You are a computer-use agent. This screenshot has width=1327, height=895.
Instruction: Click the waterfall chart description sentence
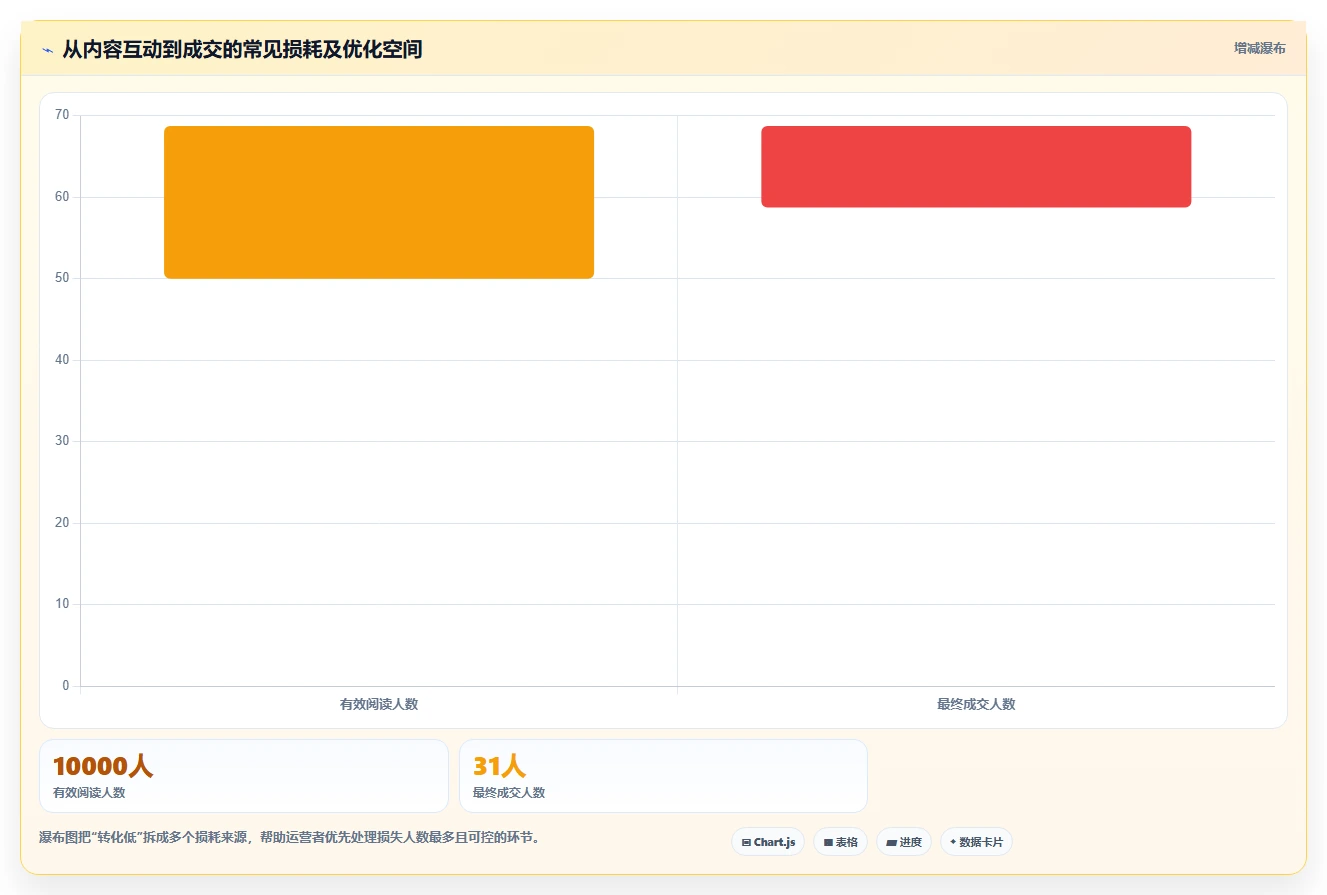point(292,837)
